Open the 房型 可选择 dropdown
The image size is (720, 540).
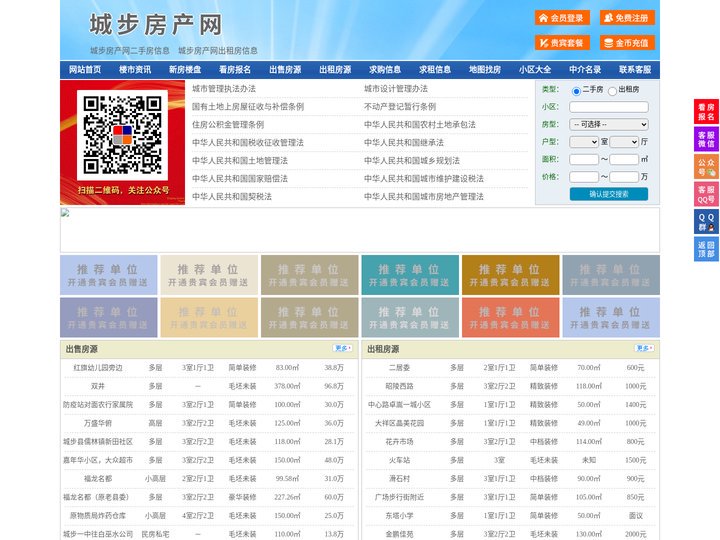click(x=609, y=124)
